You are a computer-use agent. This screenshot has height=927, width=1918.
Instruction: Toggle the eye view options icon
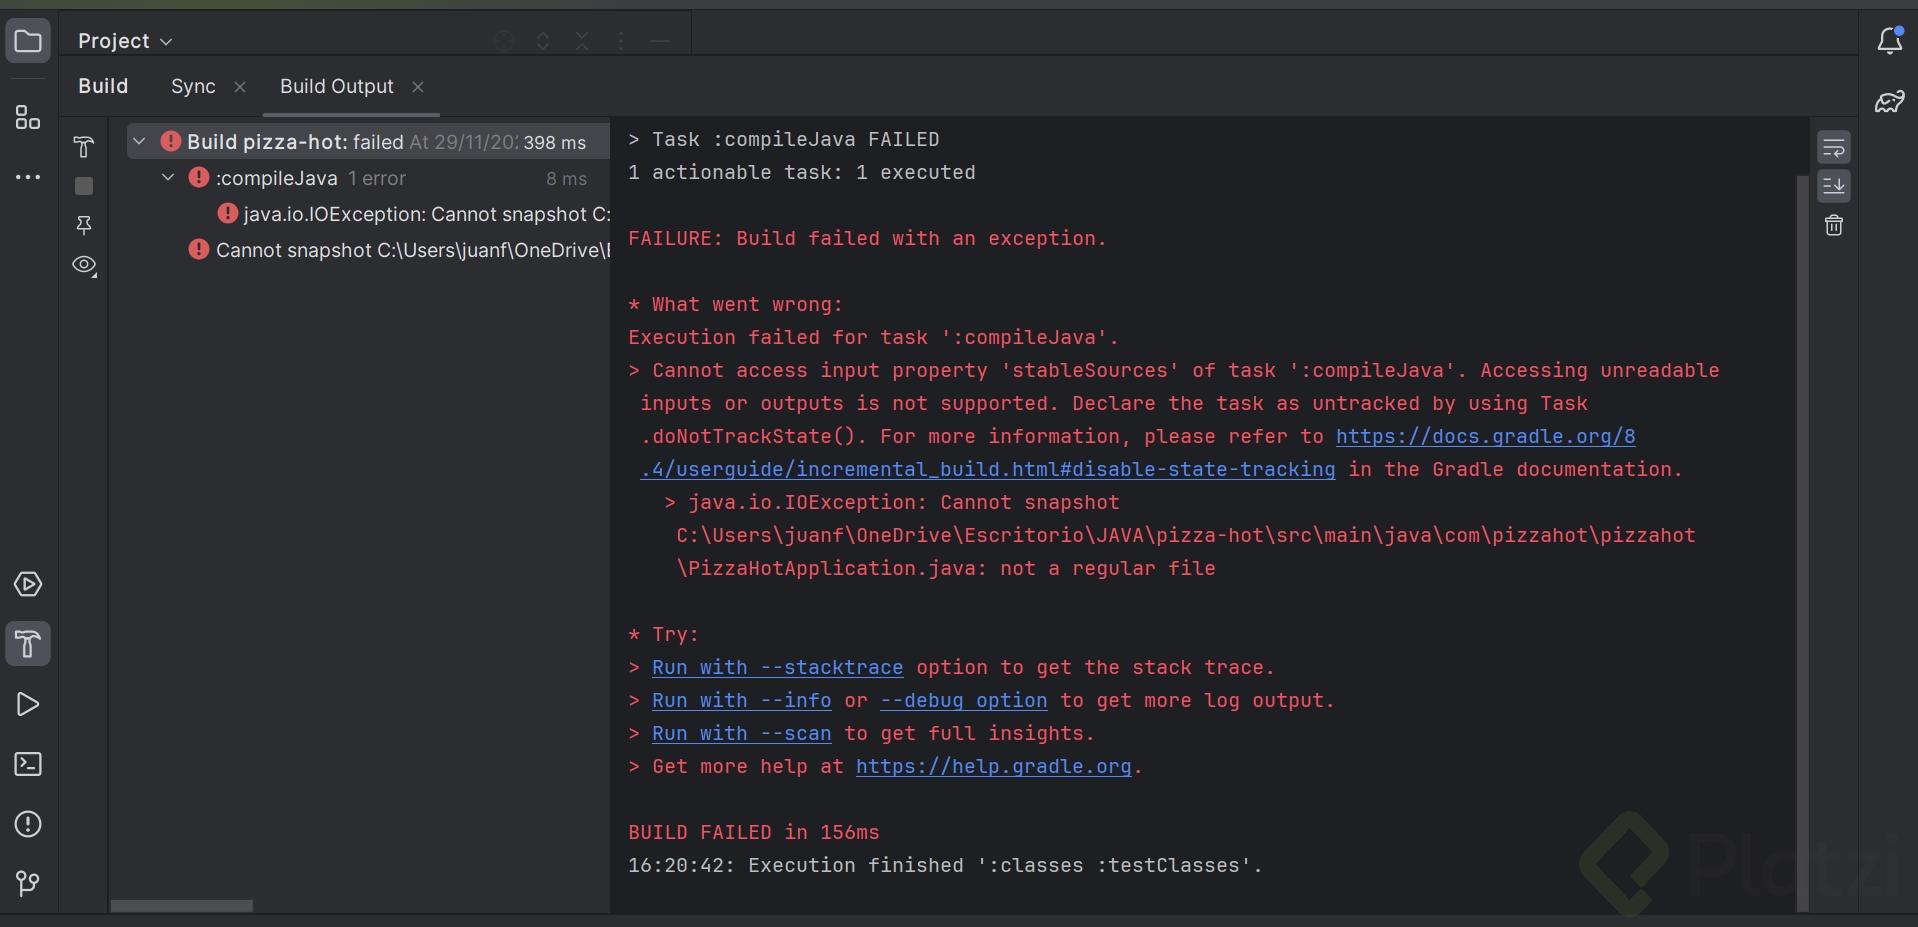tap(84, 265)
